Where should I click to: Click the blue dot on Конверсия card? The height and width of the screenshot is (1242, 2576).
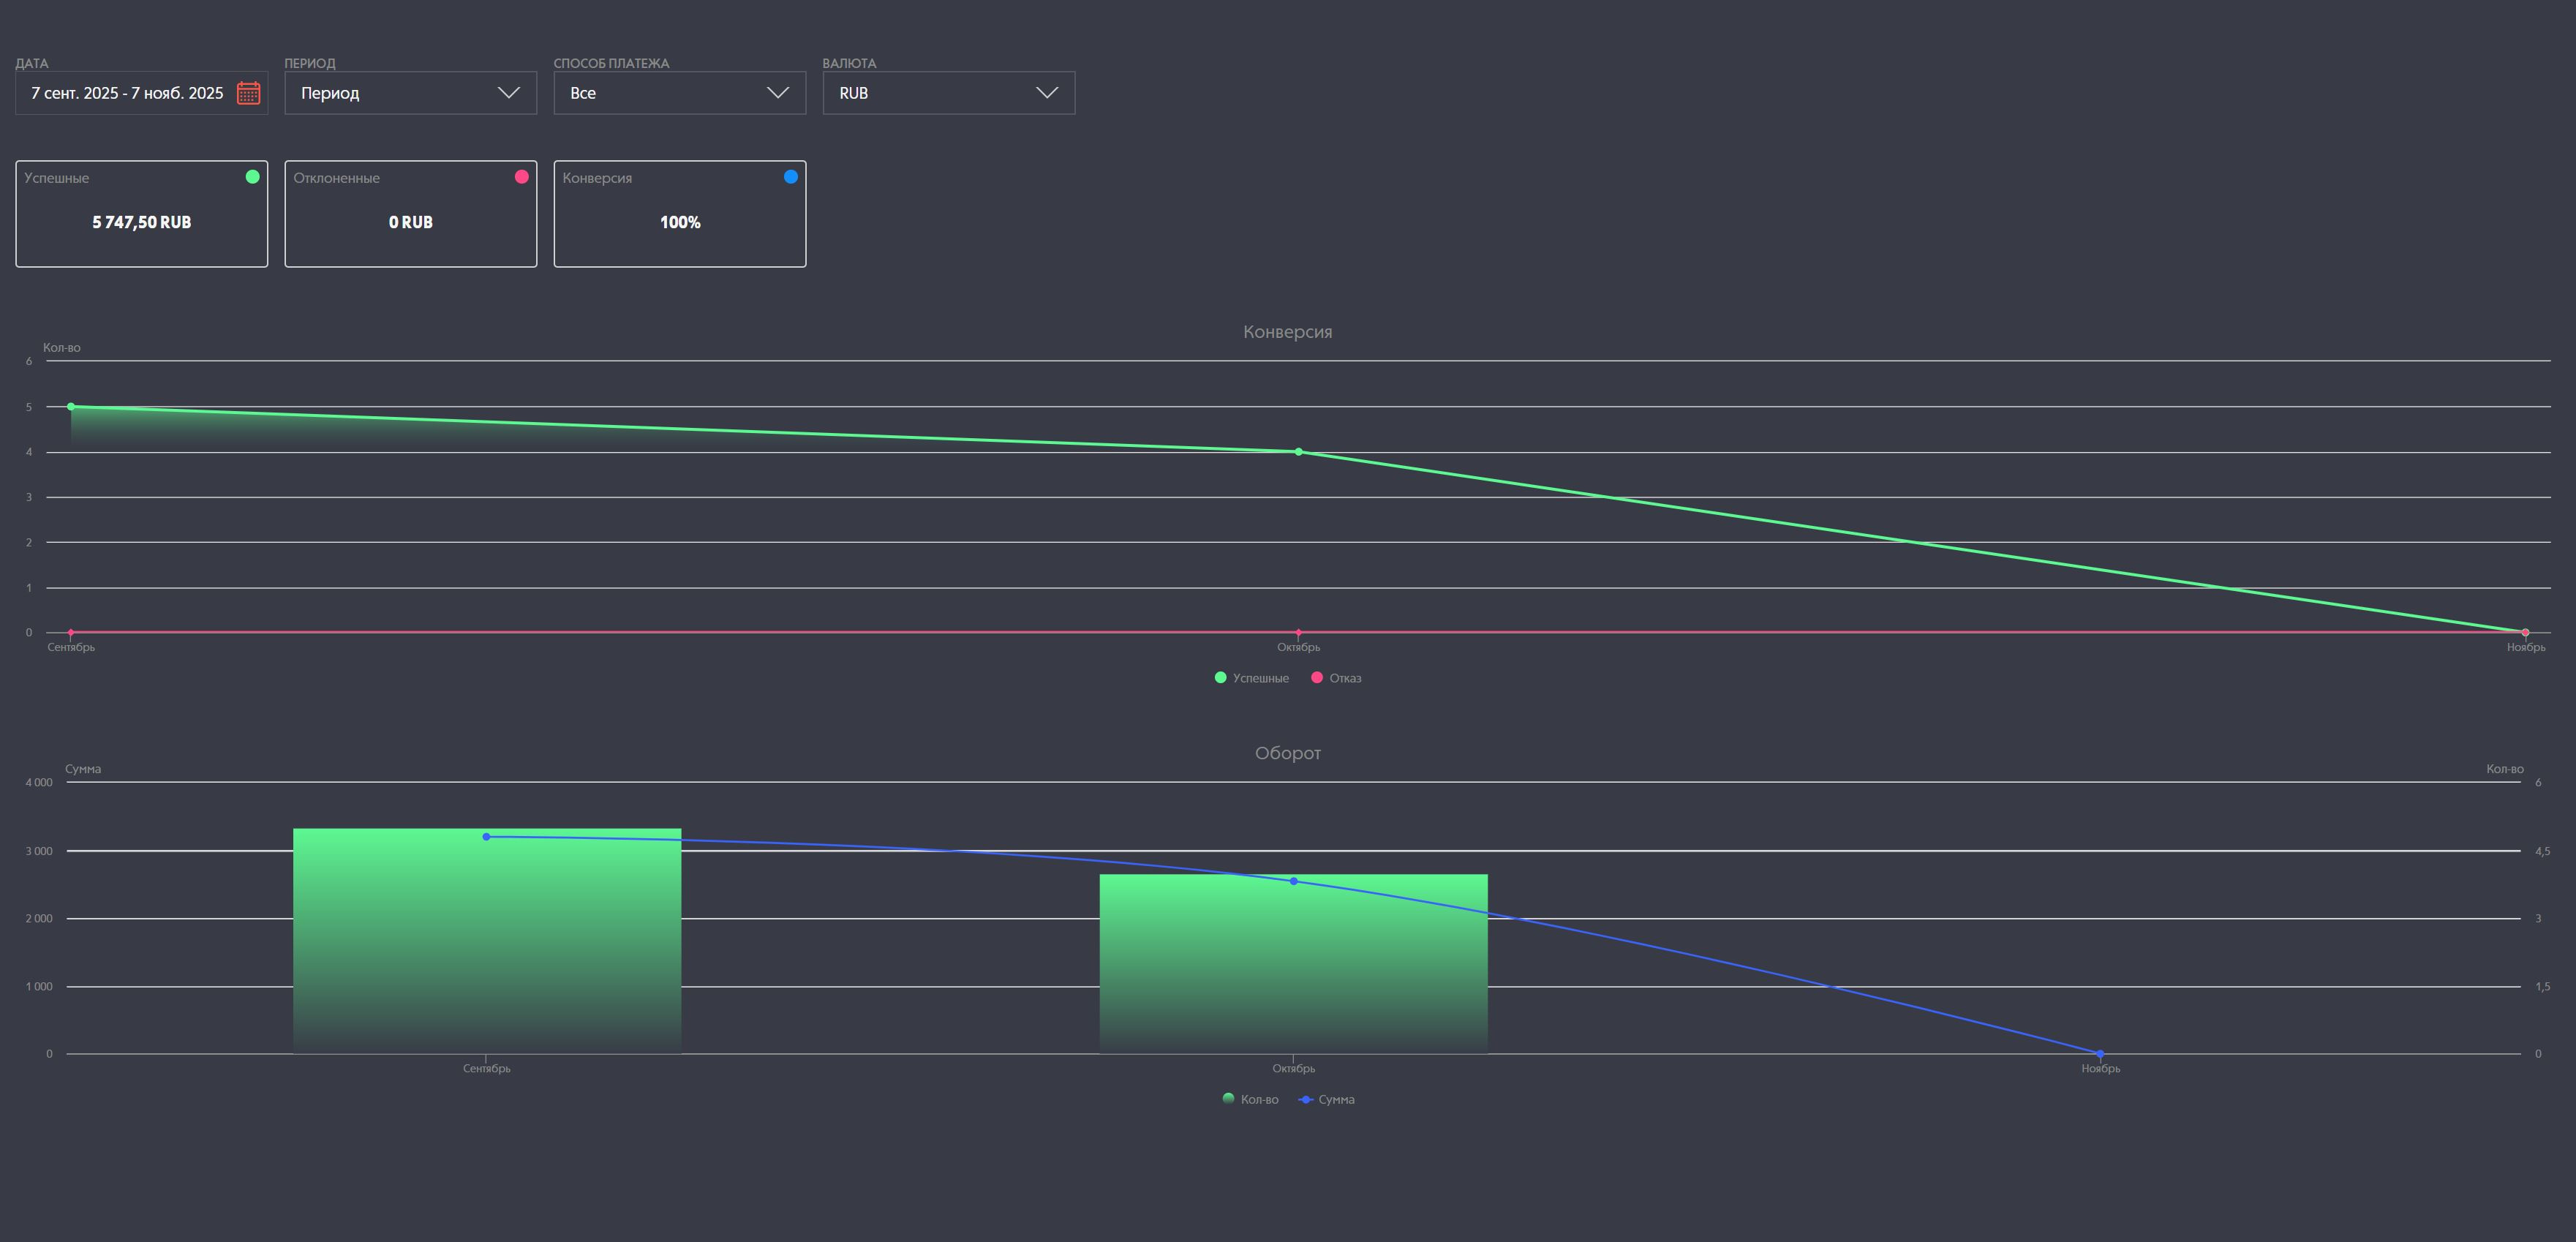click(x=790, y=177)
